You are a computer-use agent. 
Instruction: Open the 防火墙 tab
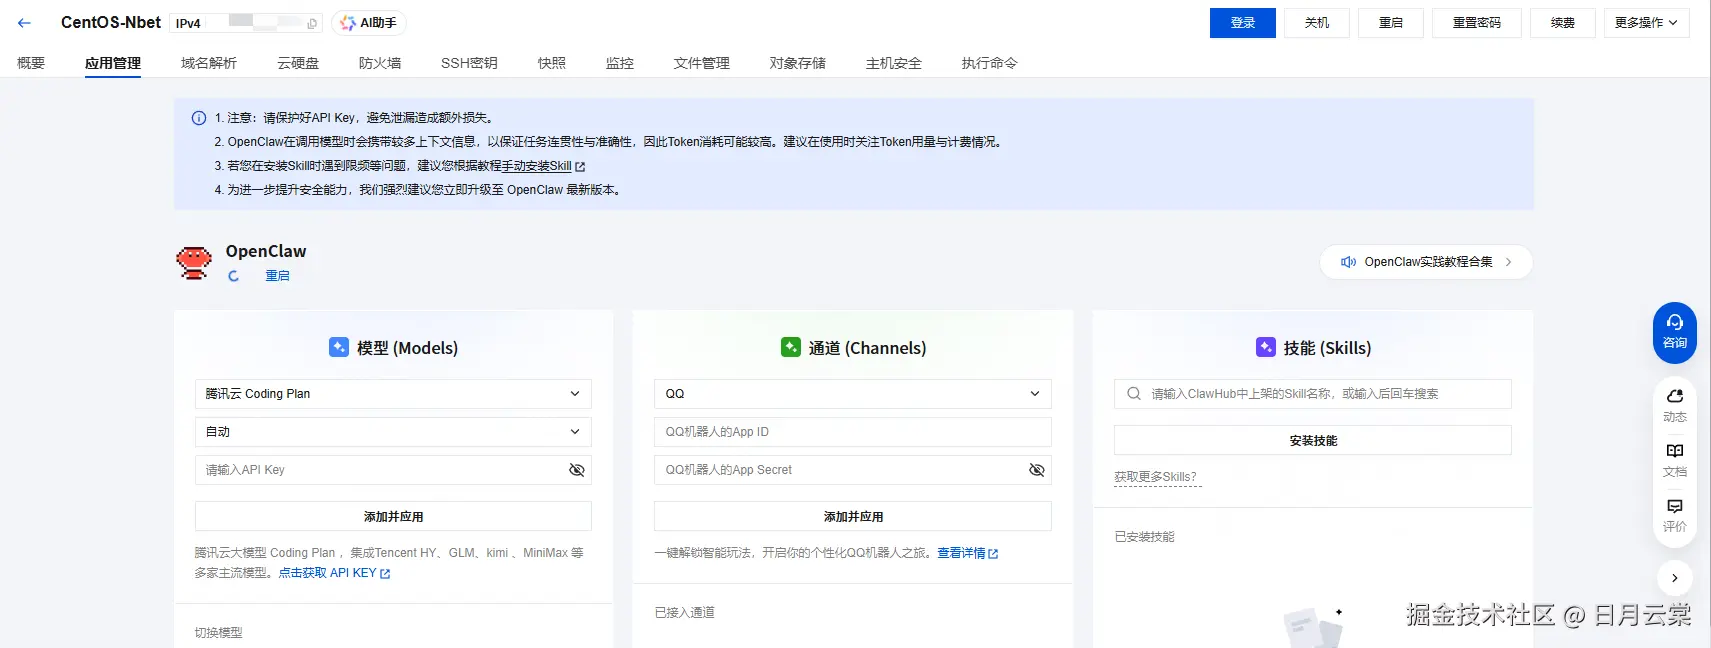click(380, 63)
